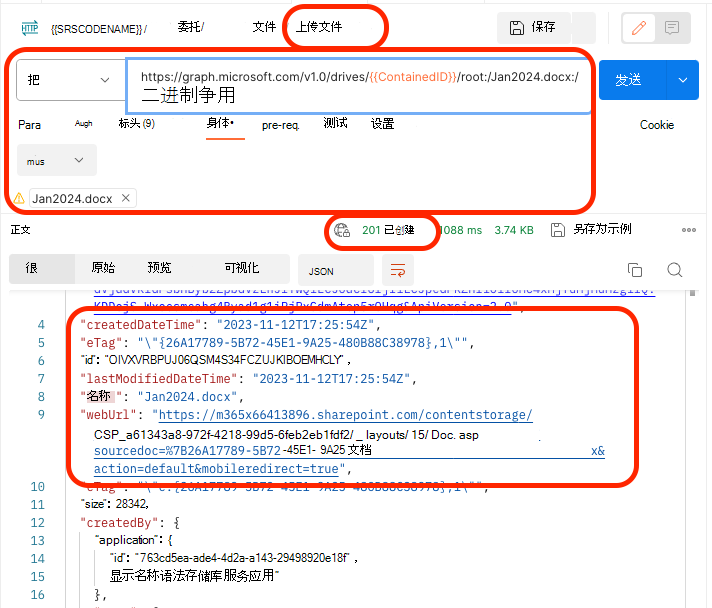Click line number 12 createdBy

tap(38, 523)
